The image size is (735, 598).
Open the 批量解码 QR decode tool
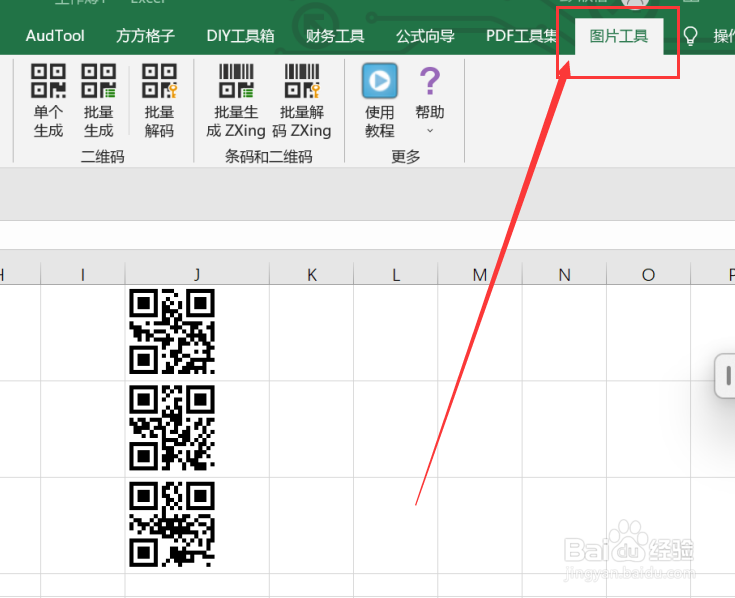[159, 100]
